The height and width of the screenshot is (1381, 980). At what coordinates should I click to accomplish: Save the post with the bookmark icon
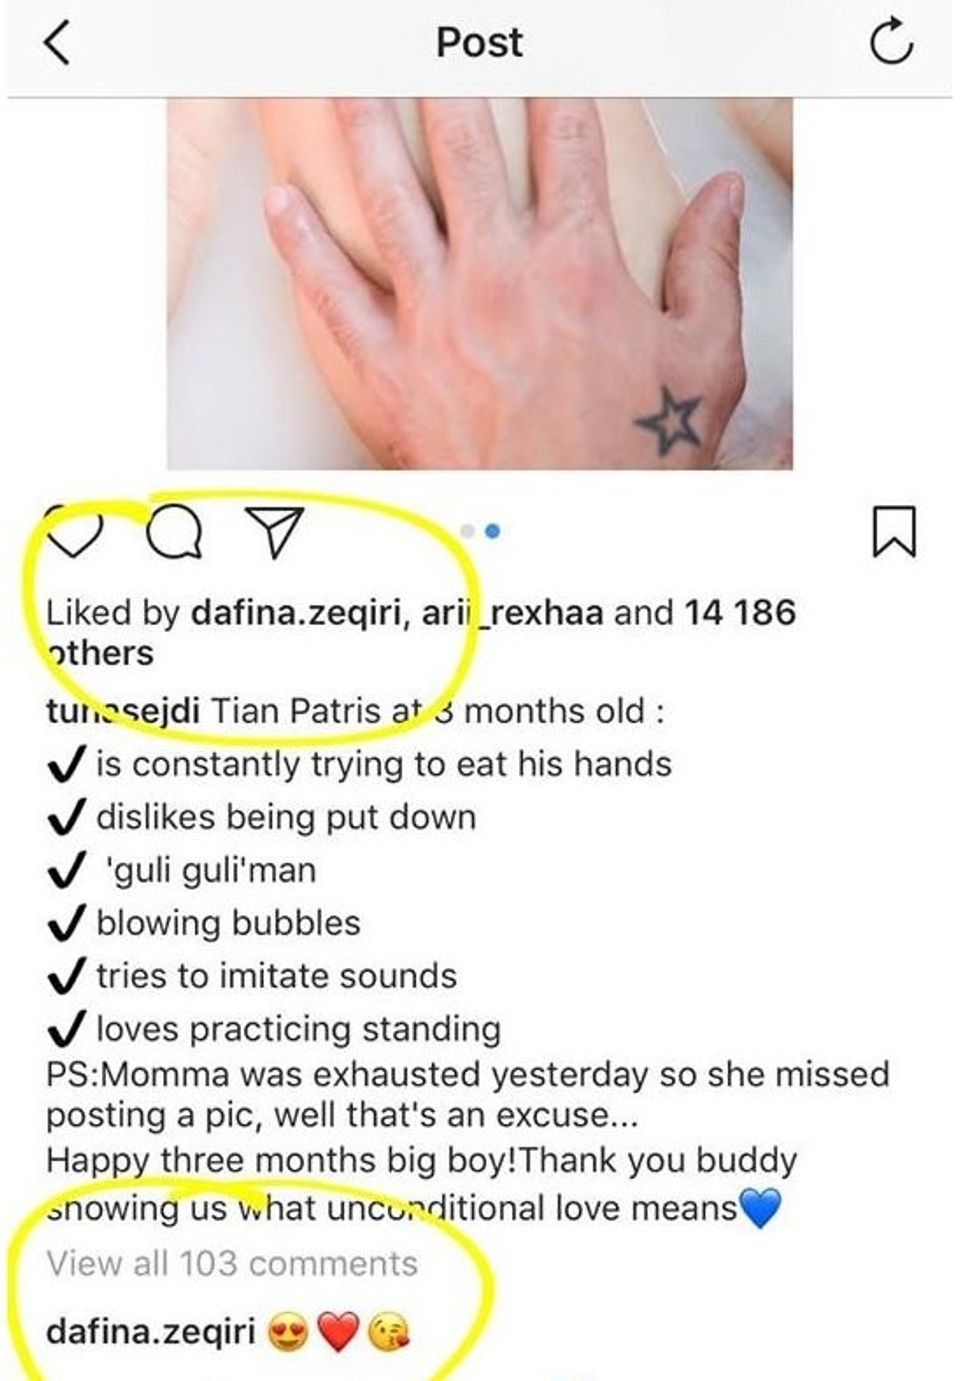893,530
